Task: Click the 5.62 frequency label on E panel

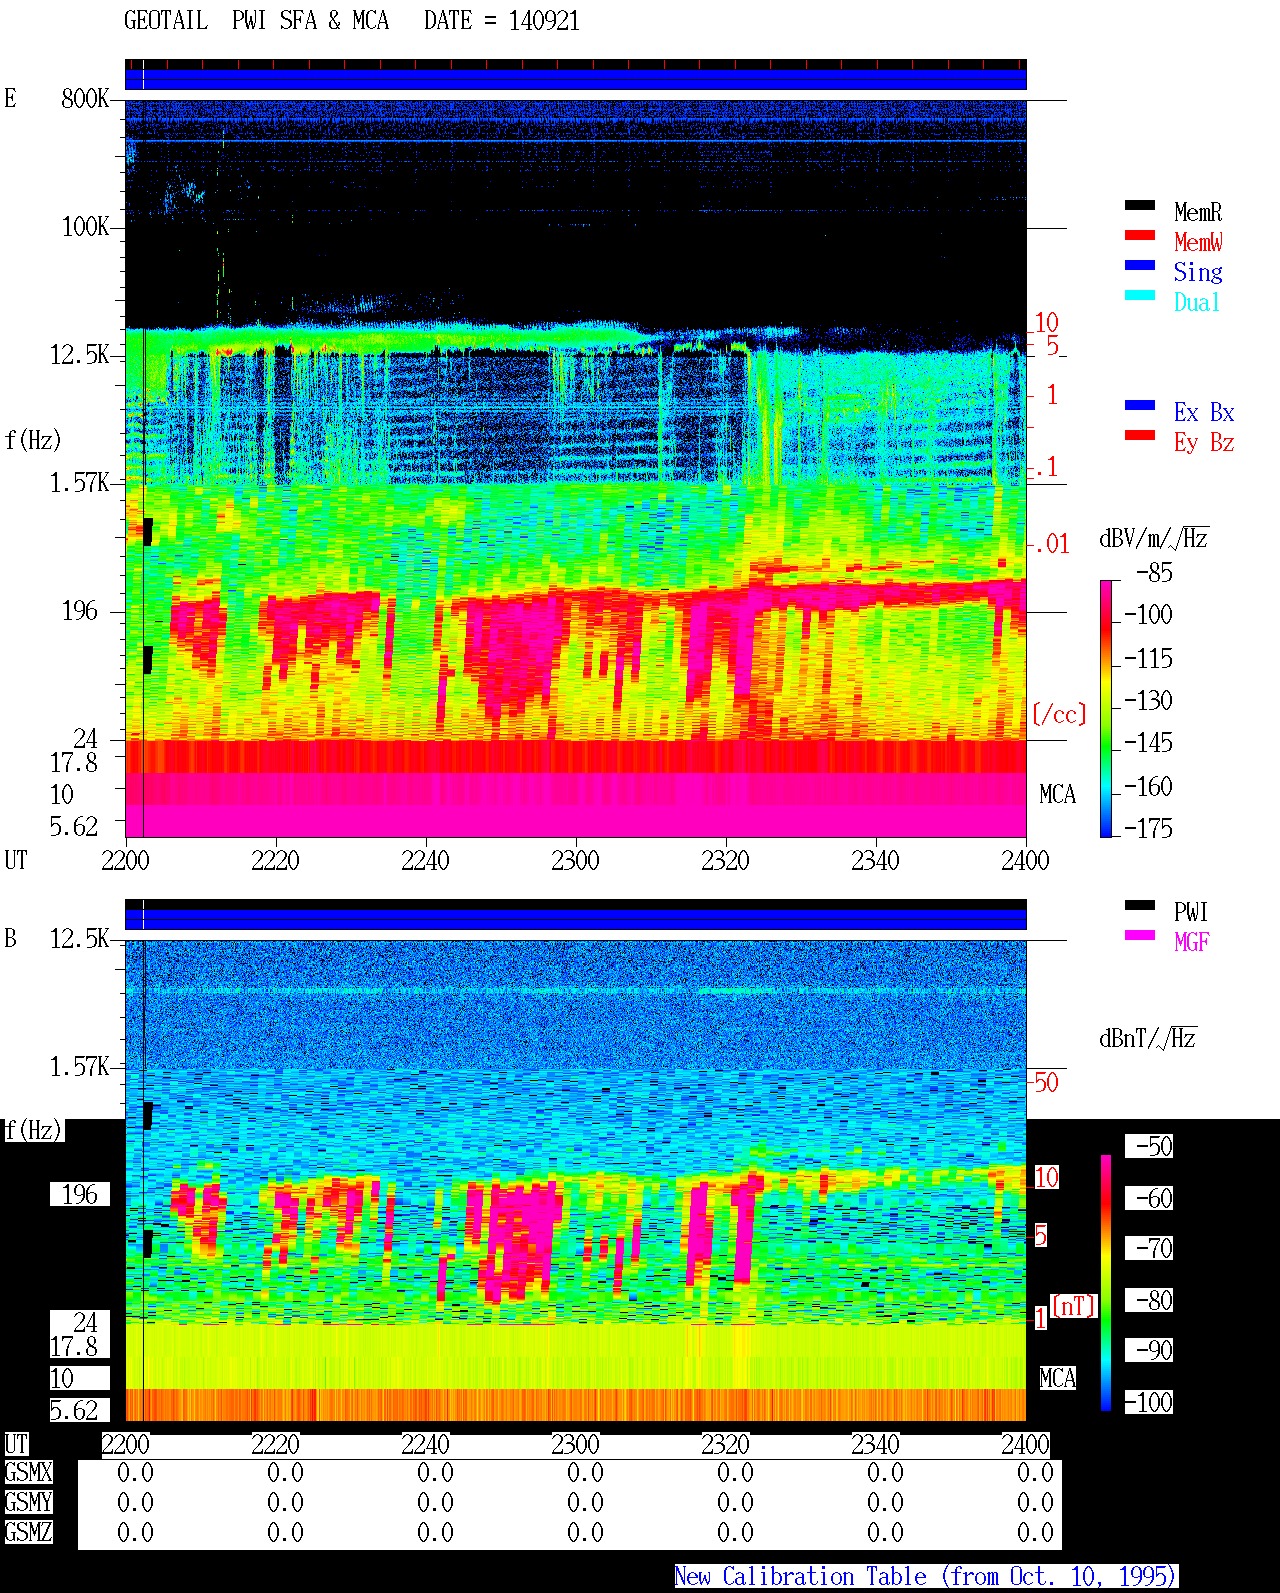Action: pyautogui.click(x=74, y=826)
